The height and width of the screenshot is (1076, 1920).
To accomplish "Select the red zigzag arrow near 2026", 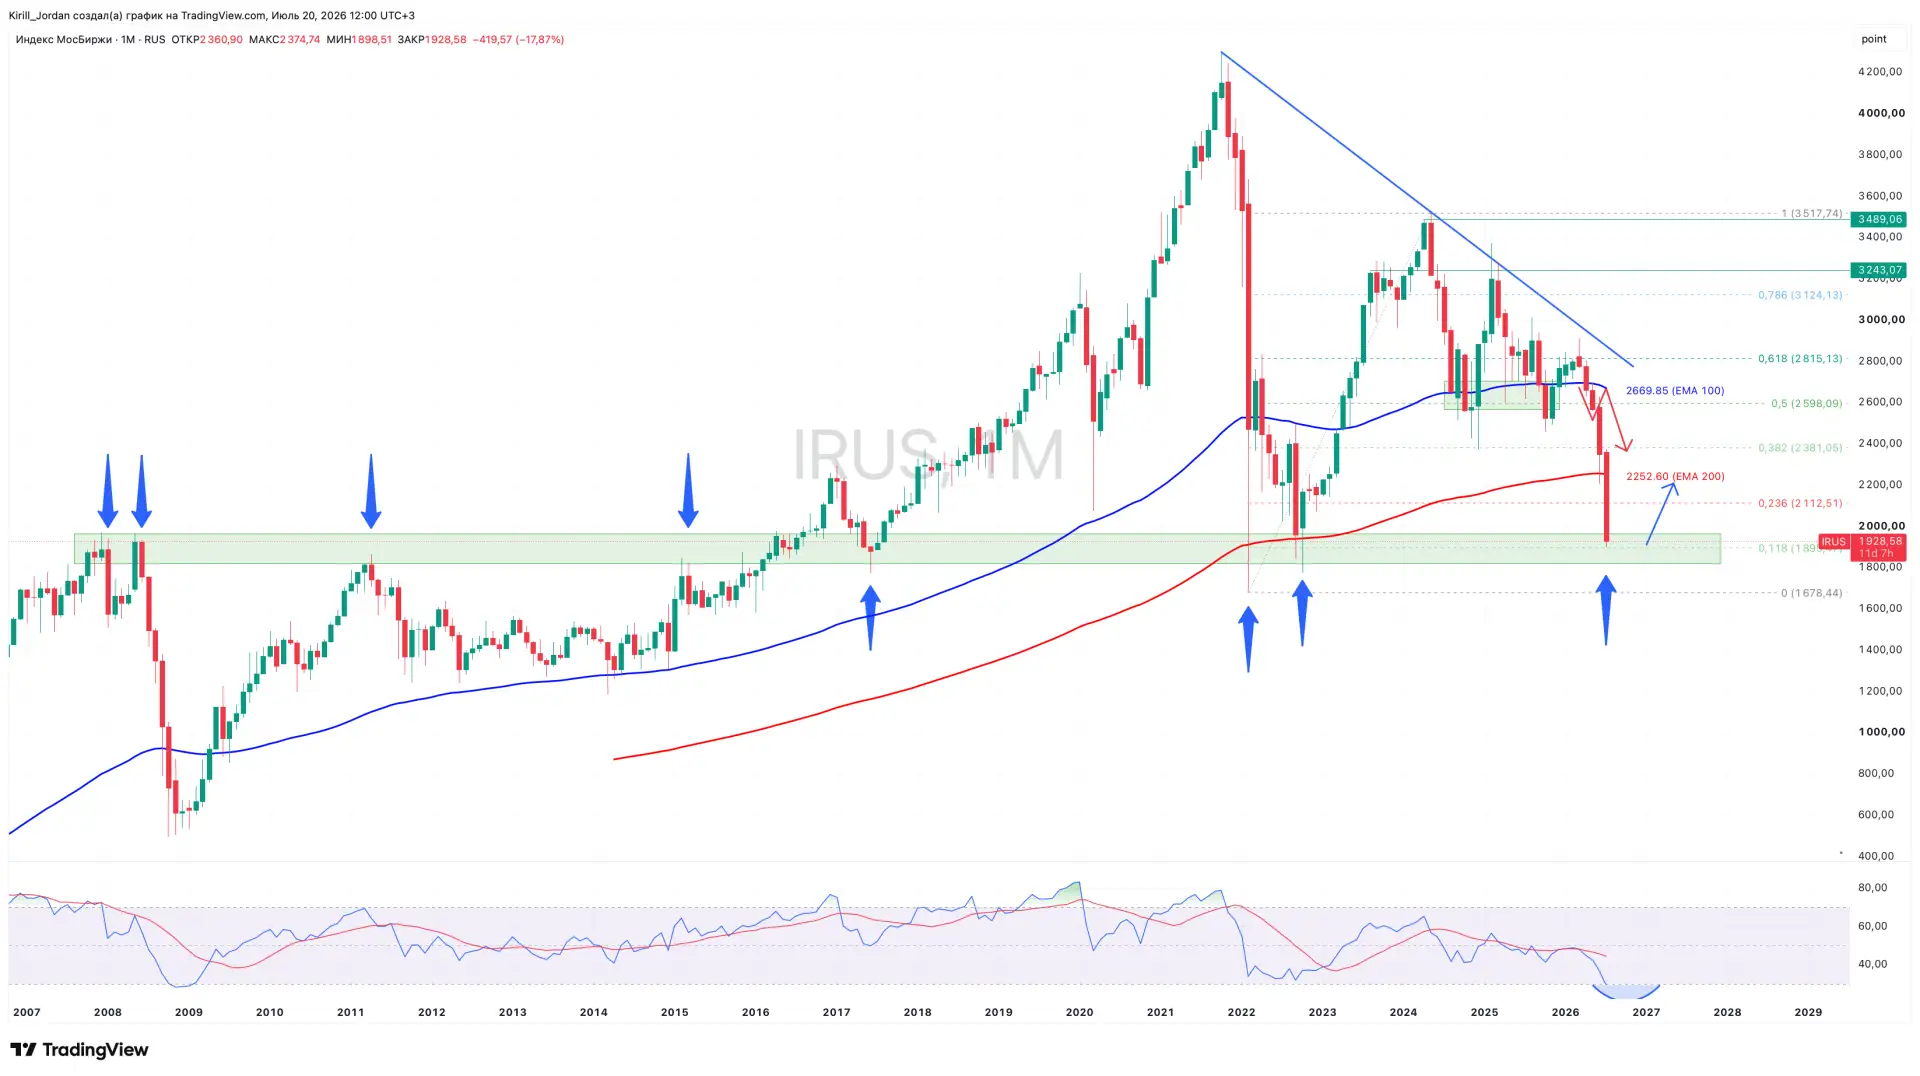I will click(1605, 418).
